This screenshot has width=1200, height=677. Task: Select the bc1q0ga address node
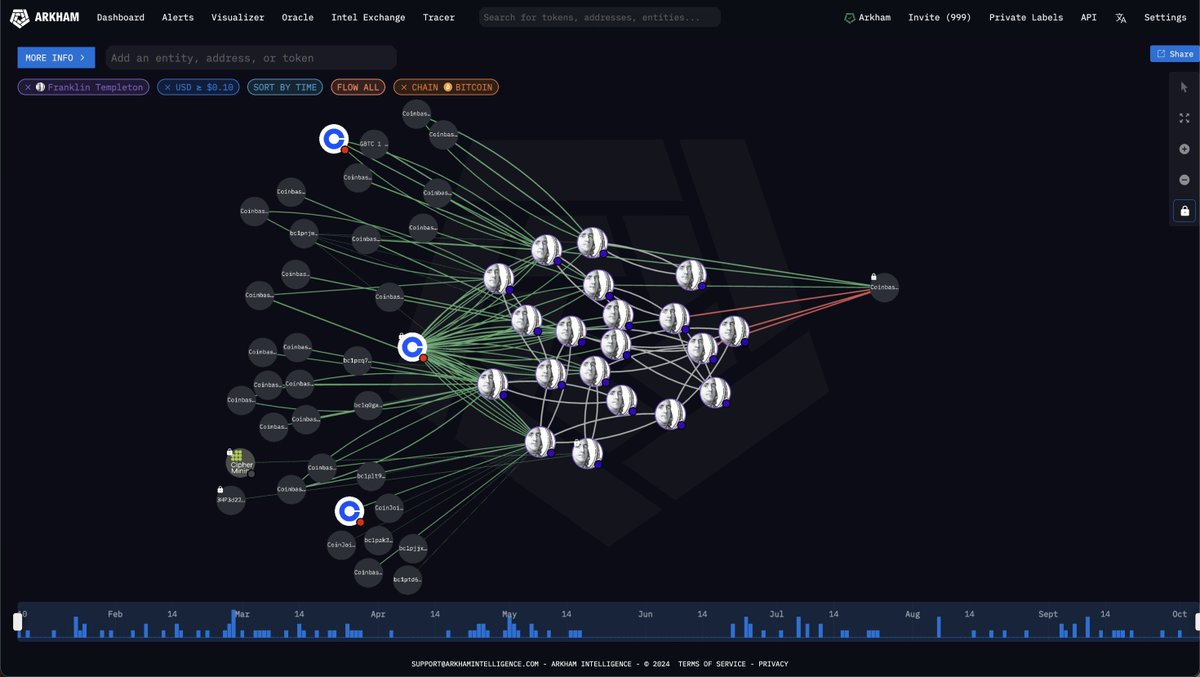(367, 405)
